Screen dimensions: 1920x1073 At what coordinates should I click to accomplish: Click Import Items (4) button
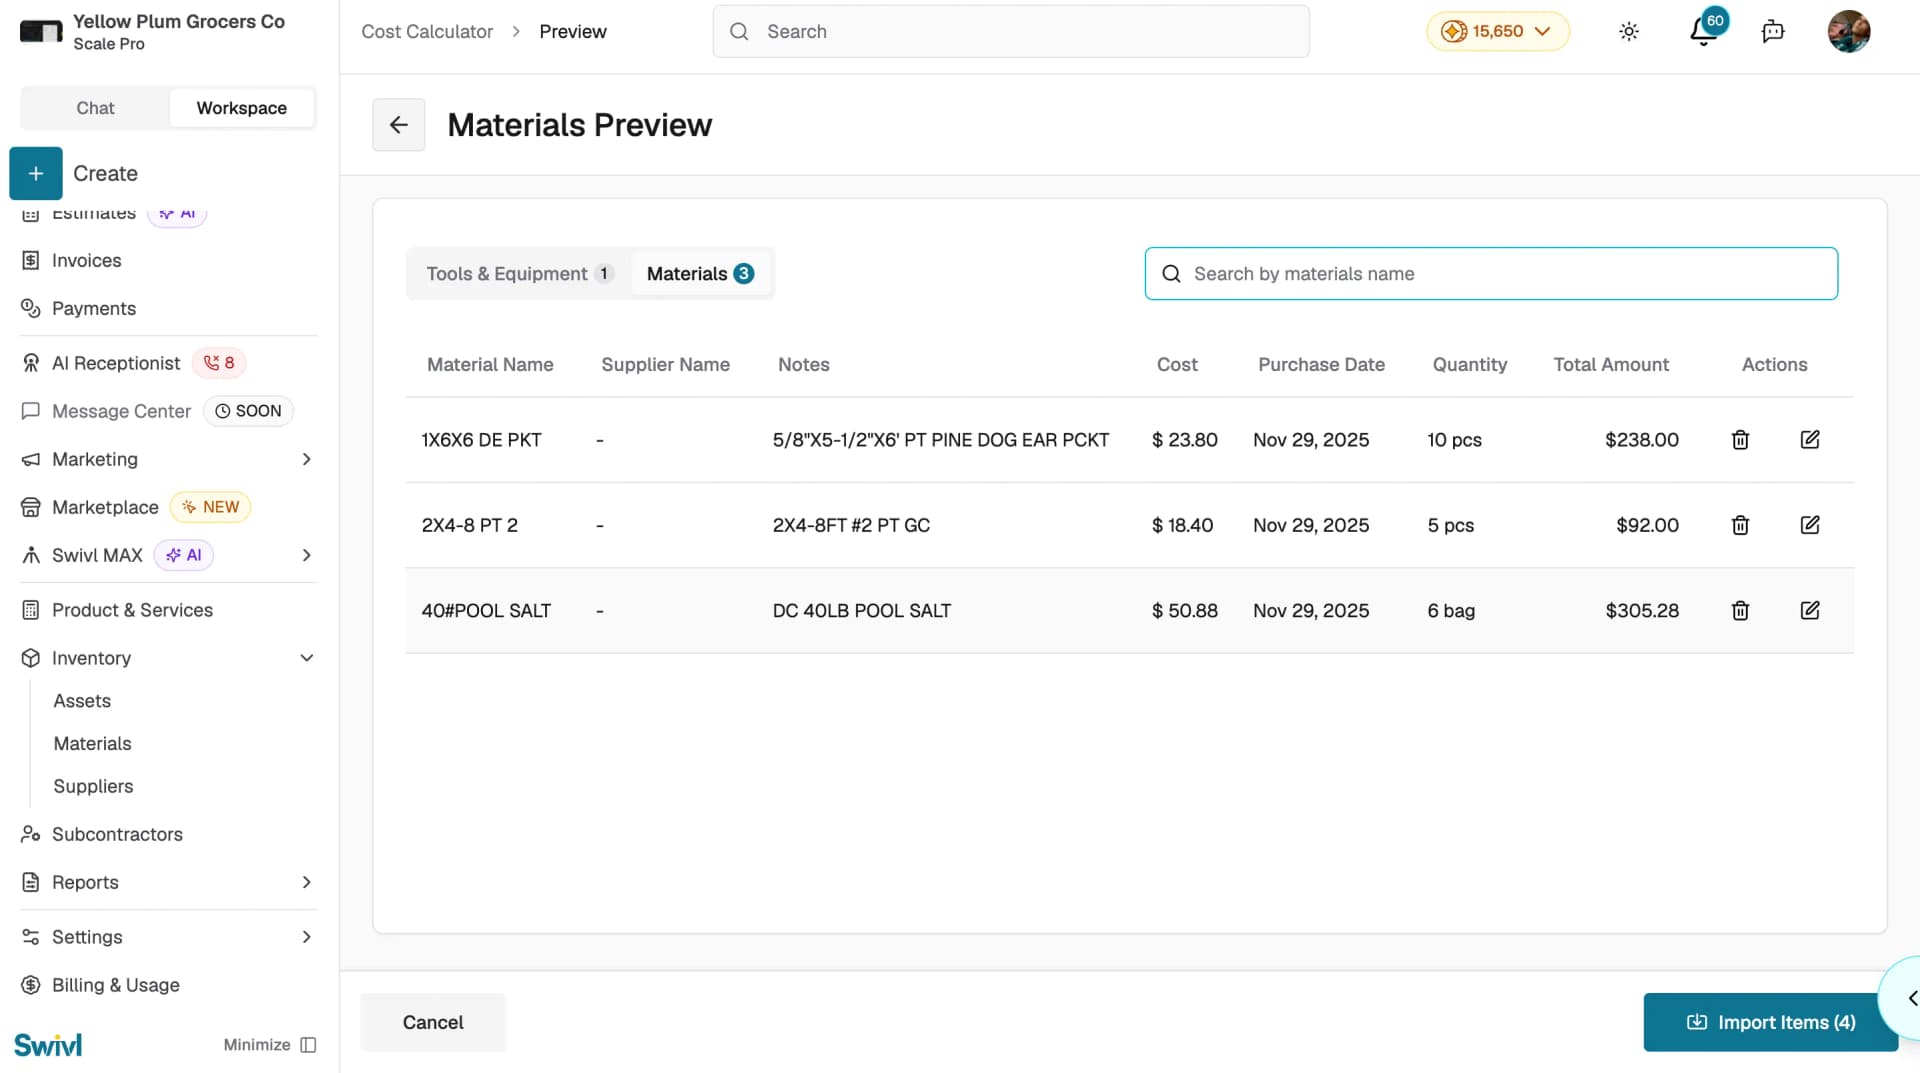click(x=1770, y=1022)
